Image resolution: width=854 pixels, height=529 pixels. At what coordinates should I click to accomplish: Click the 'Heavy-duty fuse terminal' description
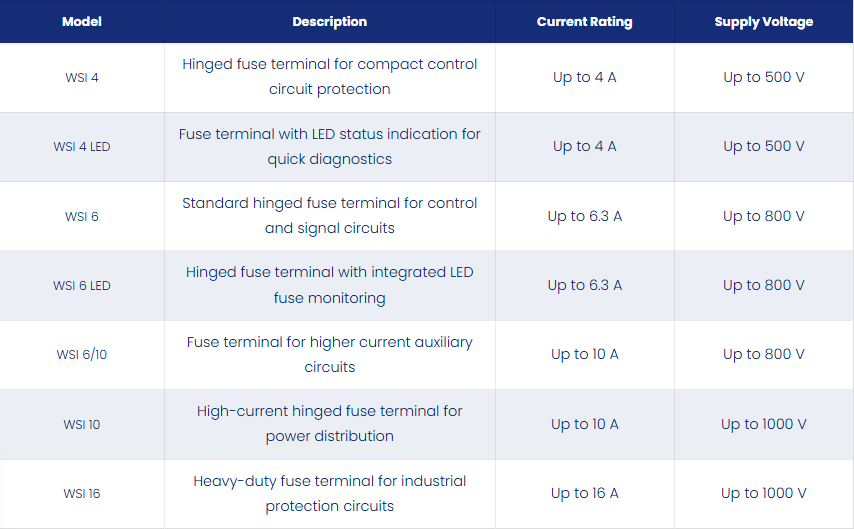click(330, 494)
